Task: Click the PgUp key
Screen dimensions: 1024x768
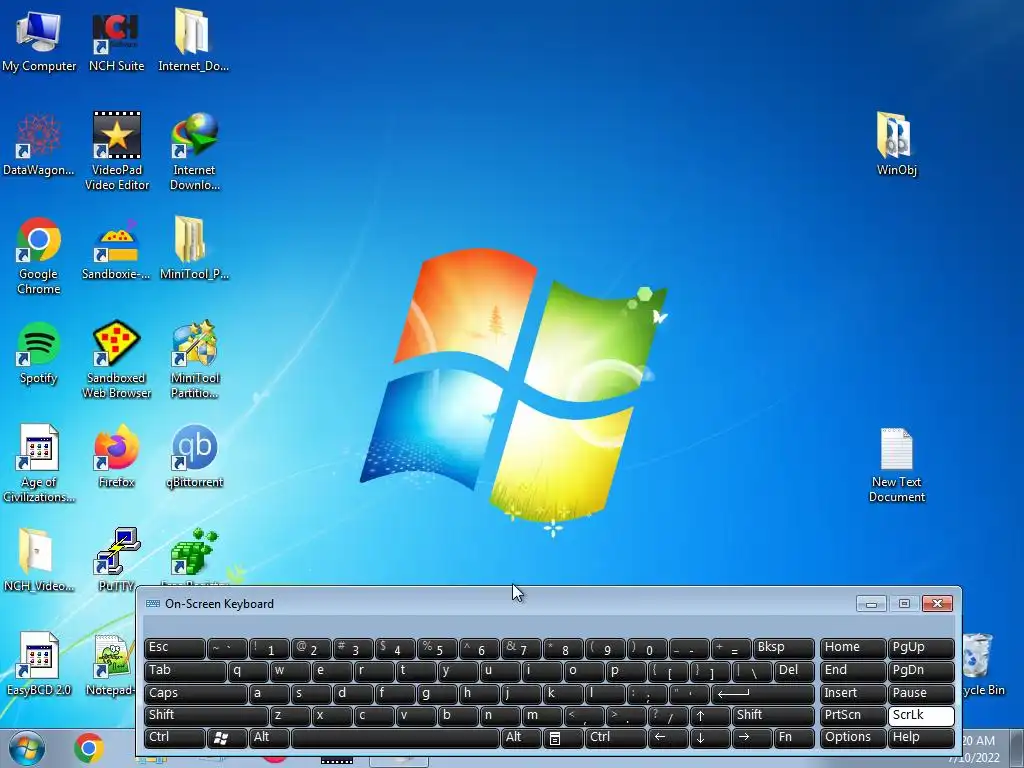Action: (921, 648)
